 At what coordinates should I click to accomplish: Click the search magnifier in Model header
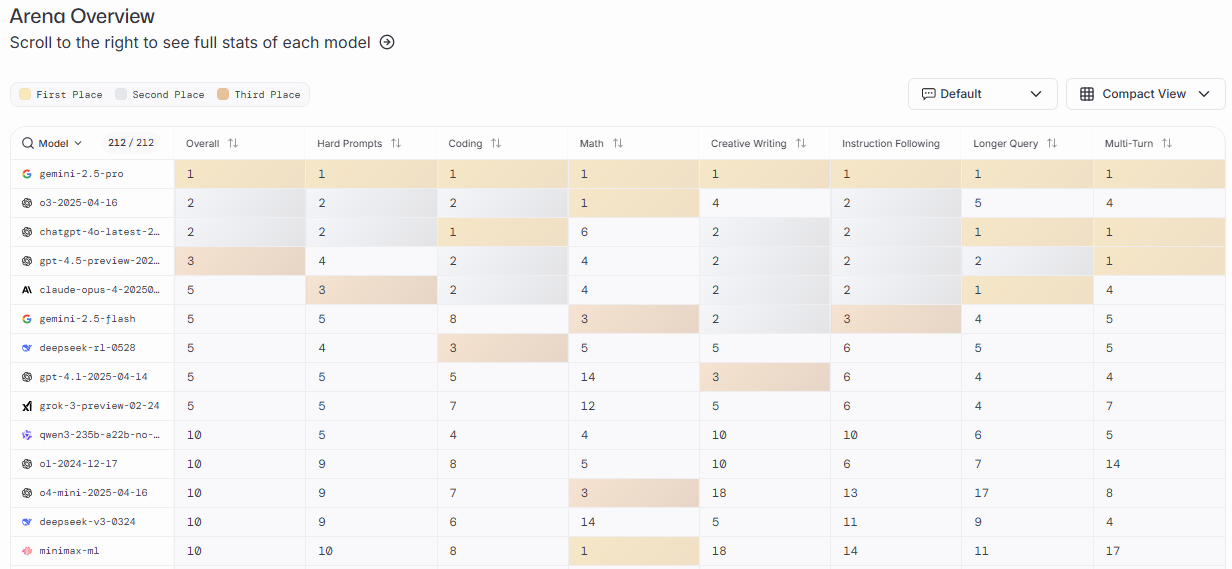point(28,143)
